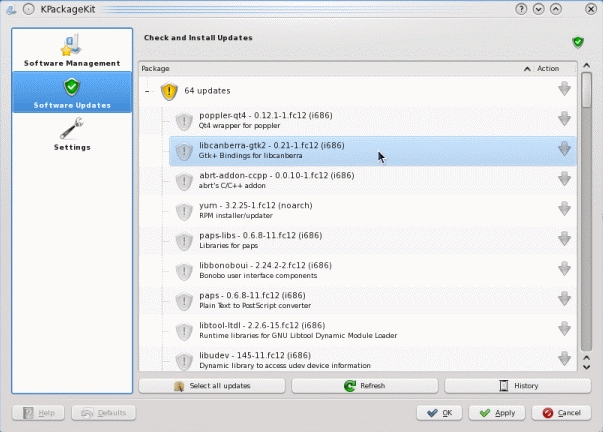Select poppler-qt4 - 0.12.1-1.fc12 package
Viewport: 603px width, 432px height.
click(373, 121)
